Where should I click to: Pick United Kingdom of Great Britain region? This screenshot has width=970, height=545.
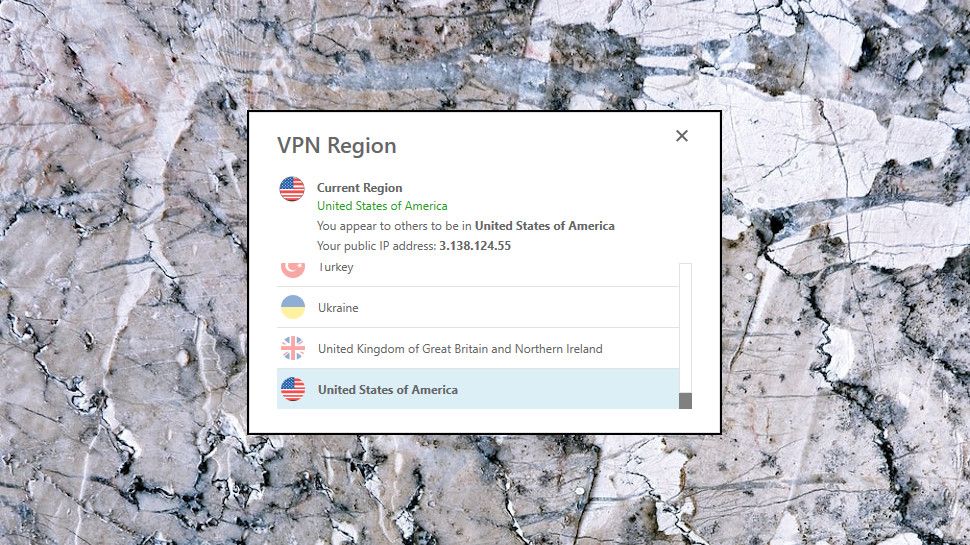478,348
